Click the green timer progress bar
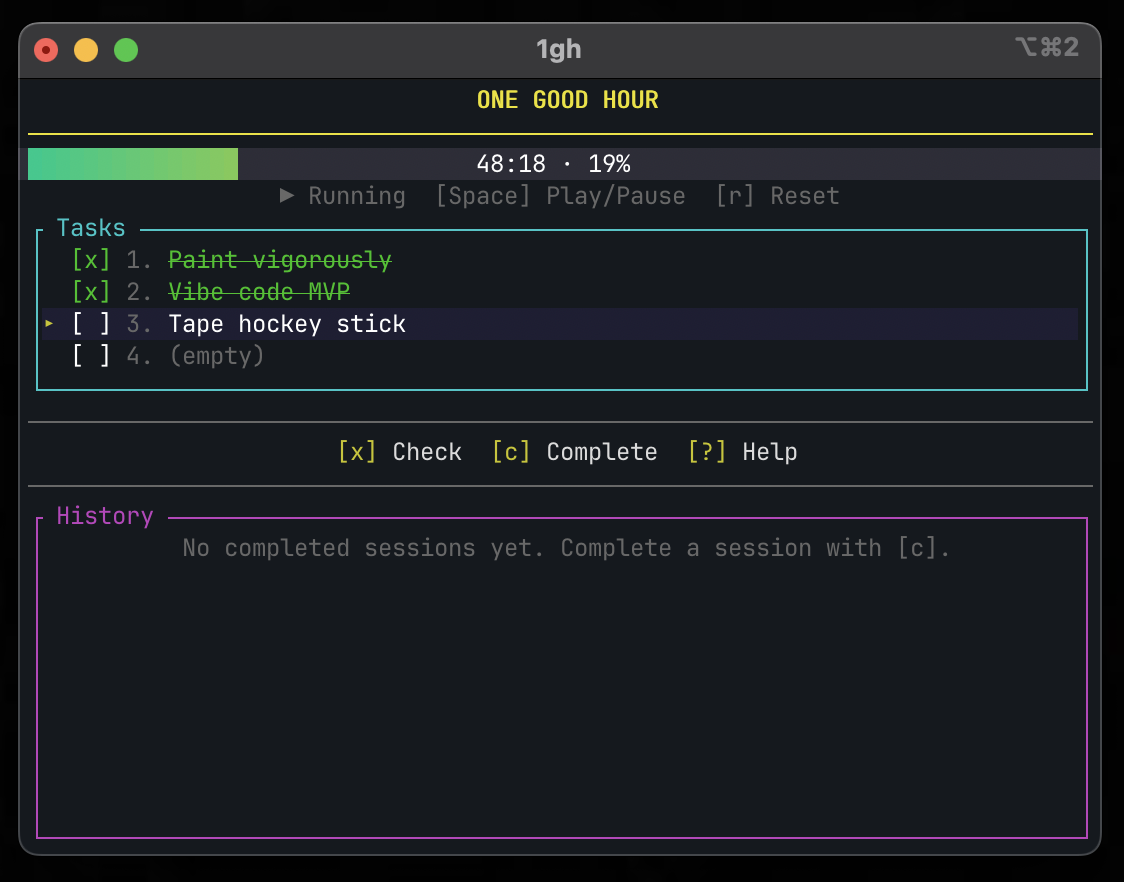 tap(130, 163)
